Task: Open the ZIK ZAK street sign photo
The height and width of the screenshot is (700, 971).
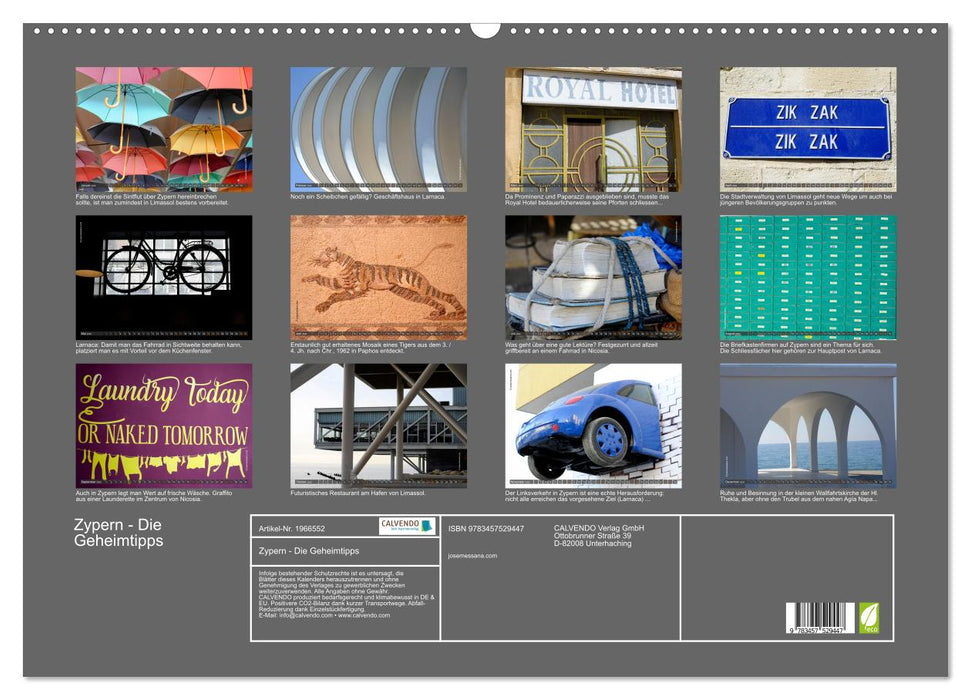Action: coord(807,129)
